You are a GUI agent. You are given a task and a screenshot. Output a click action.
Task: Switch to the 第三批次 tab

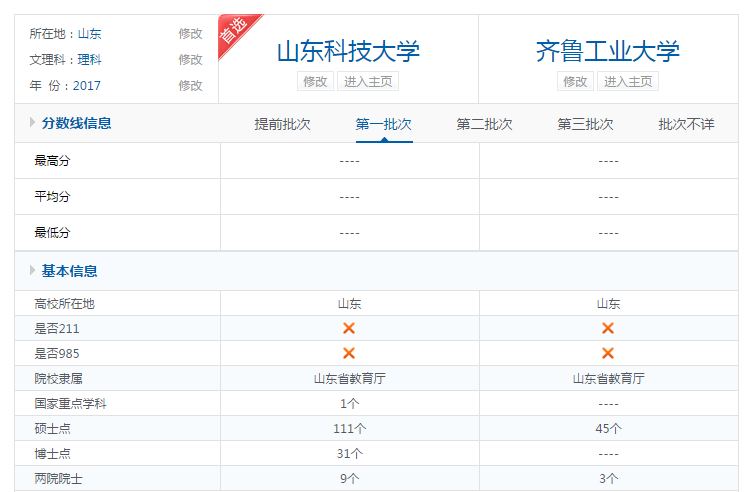point(585,124)
